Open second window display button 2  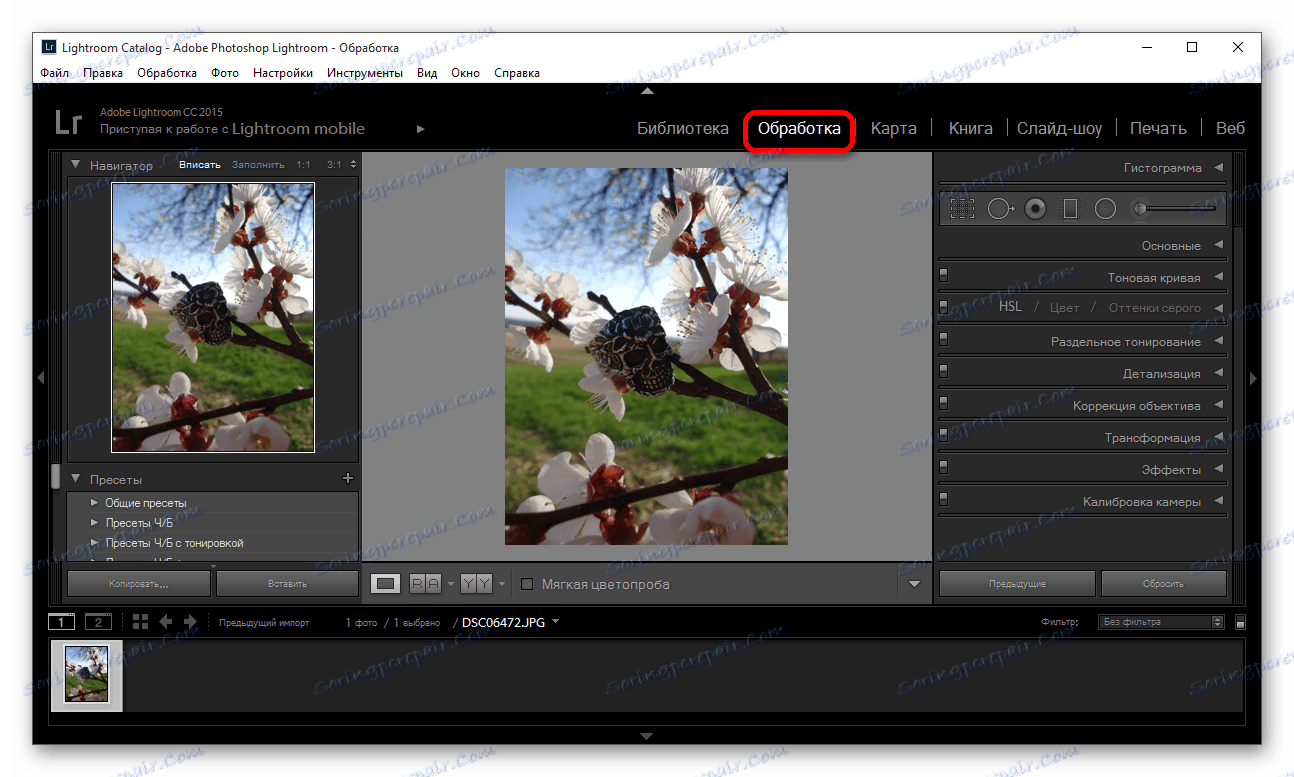[98, 622]
